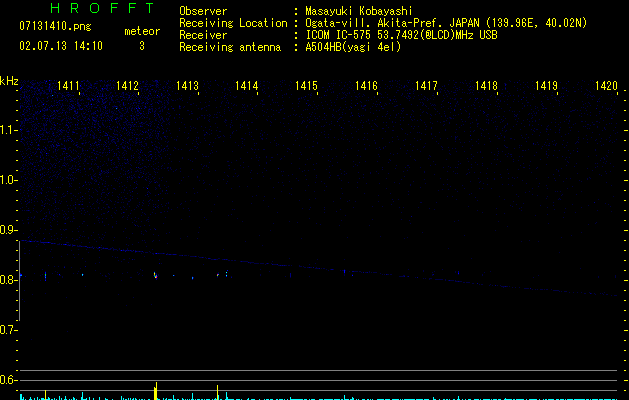
Task: Click the tall yellow spike after 1412
Action: pyautogui.click(x=156, y=391)
